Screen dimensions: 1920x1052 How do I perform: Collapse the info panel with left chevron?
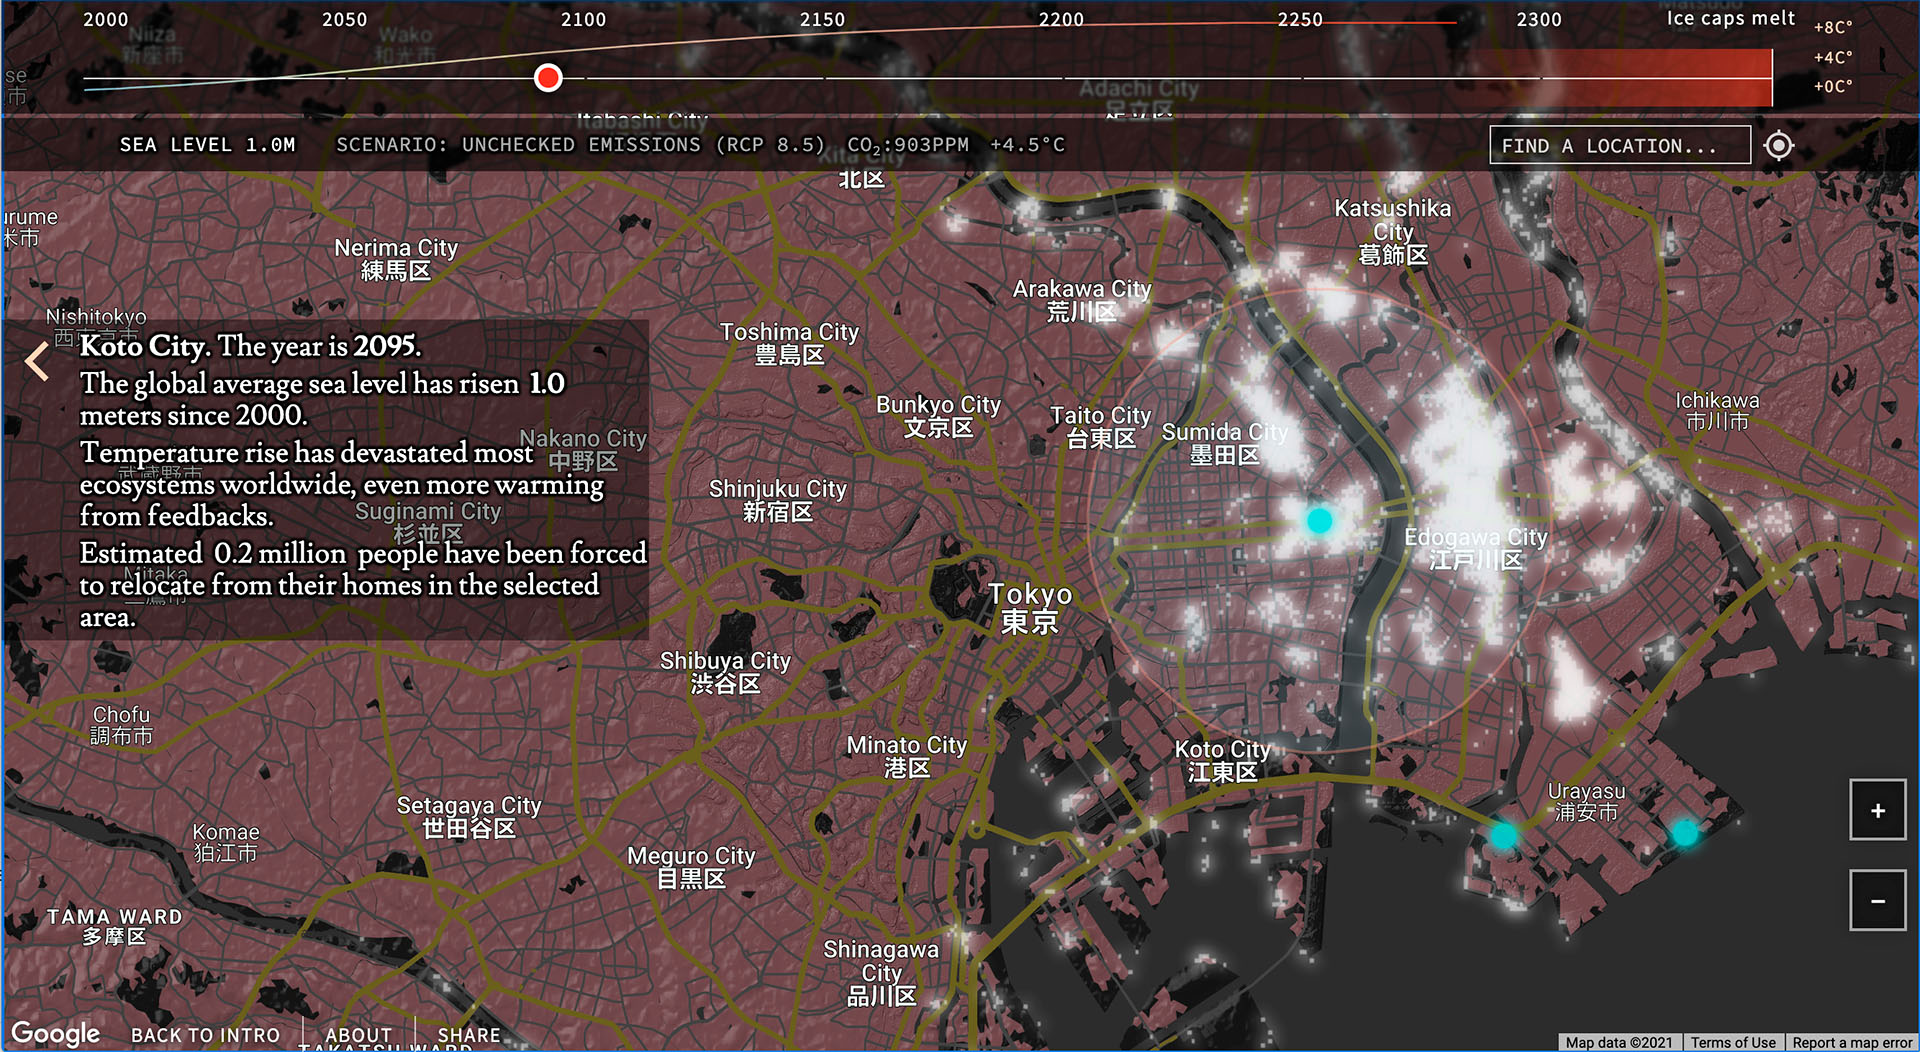pos(37,361)
